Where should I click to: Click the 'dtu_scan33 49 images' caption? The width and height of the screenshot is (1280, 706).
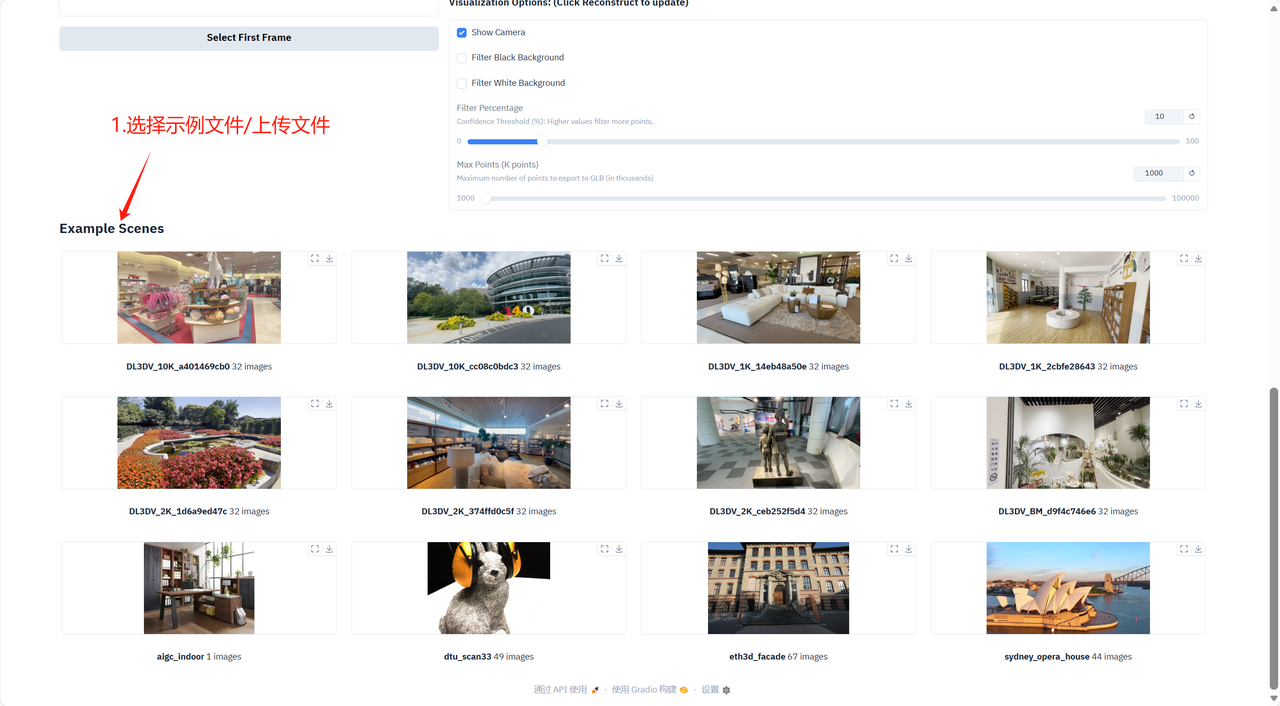pos(489,657)
